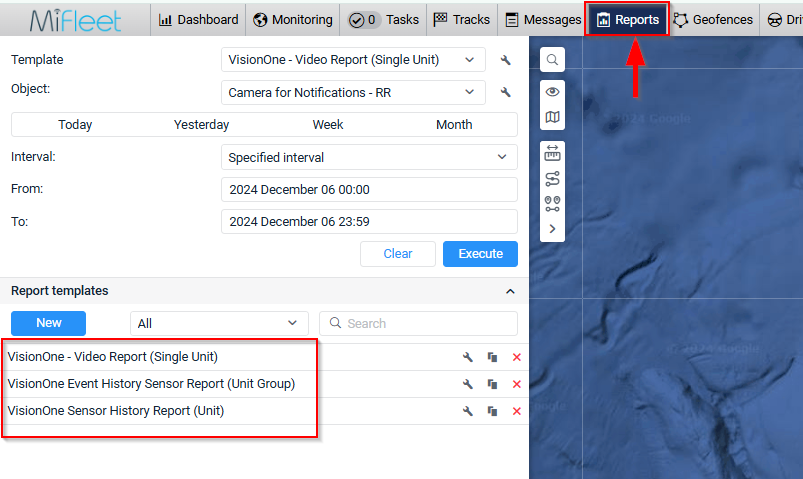The width and height of the screenshot is (803, 479).
Task: Click the template Search field
Action: (x=418, y=323)
